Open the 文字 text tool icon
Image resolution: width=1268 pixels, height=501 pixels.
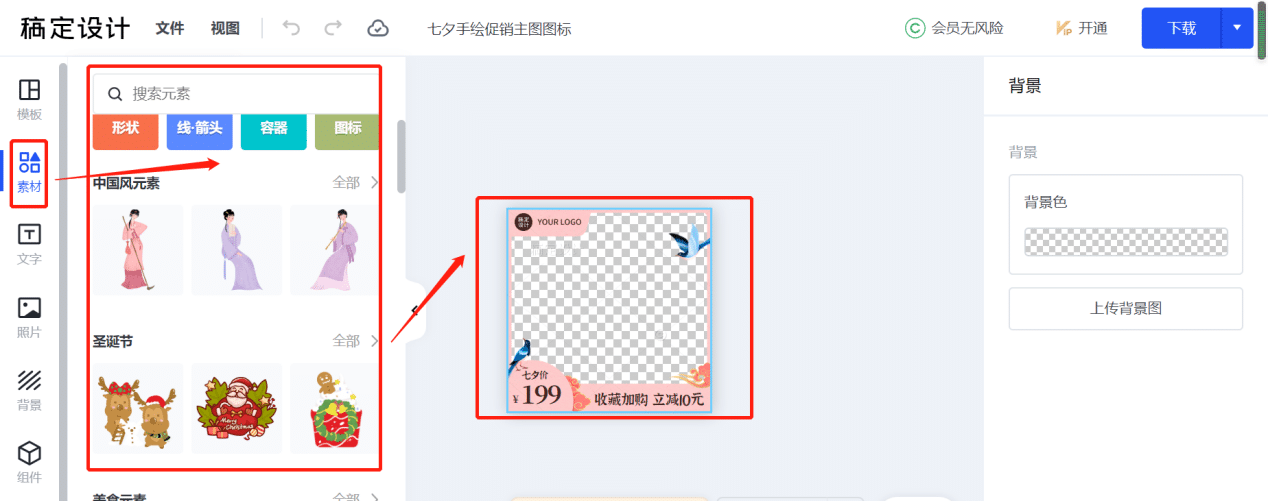tap(29, 245)
